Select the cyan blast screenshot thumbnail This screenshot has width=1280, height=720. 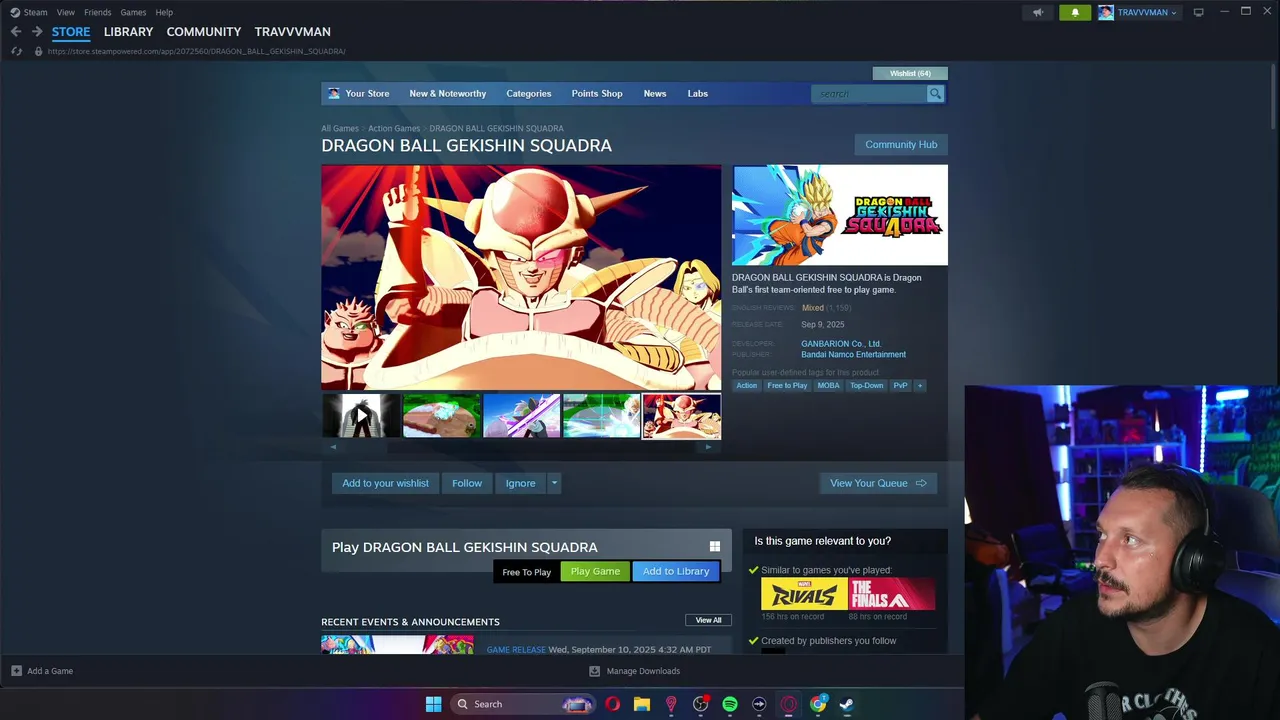click(602, 416)
